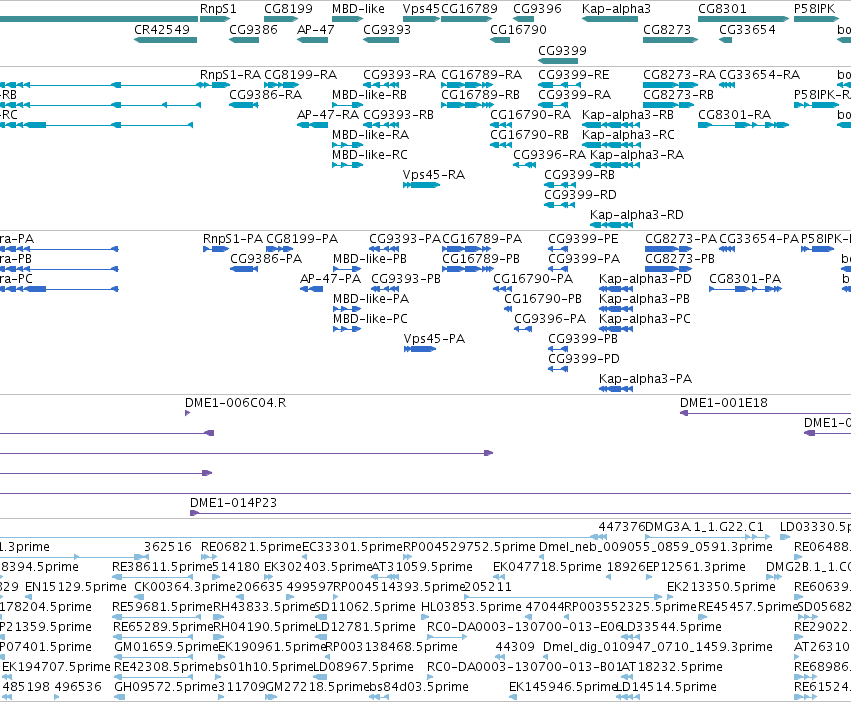Click the DME1-006C04.R BAC label

pyautogui.click(x=236, y=403)
